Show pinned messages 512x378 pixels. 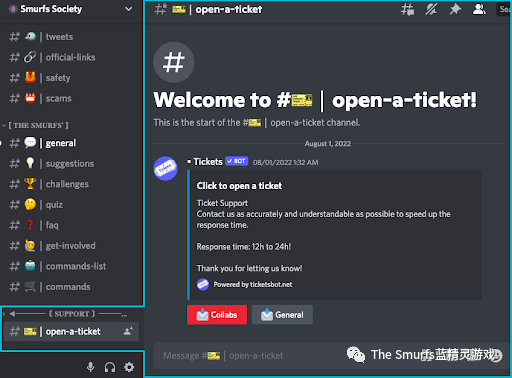tap(455, 9)
